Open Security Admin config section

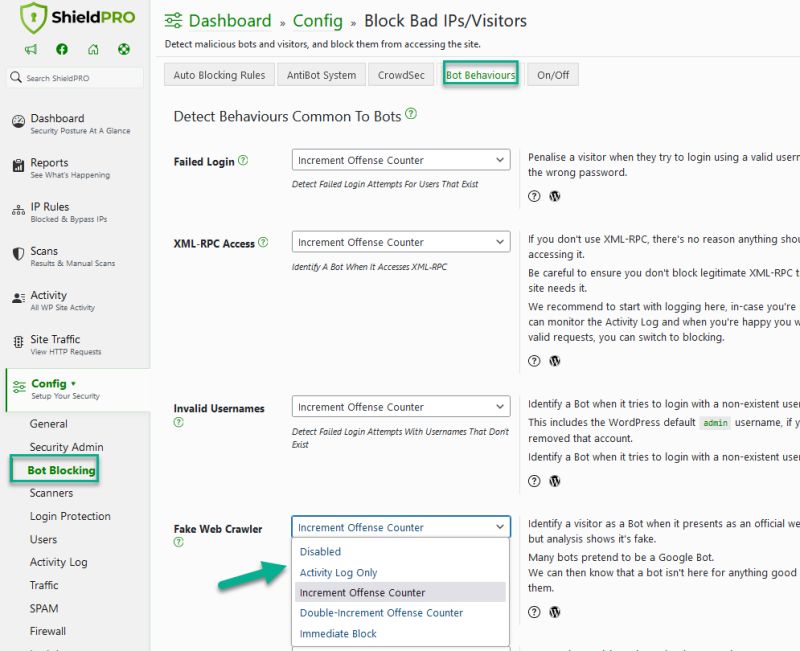pyautogui.click(x=66, y=447)
